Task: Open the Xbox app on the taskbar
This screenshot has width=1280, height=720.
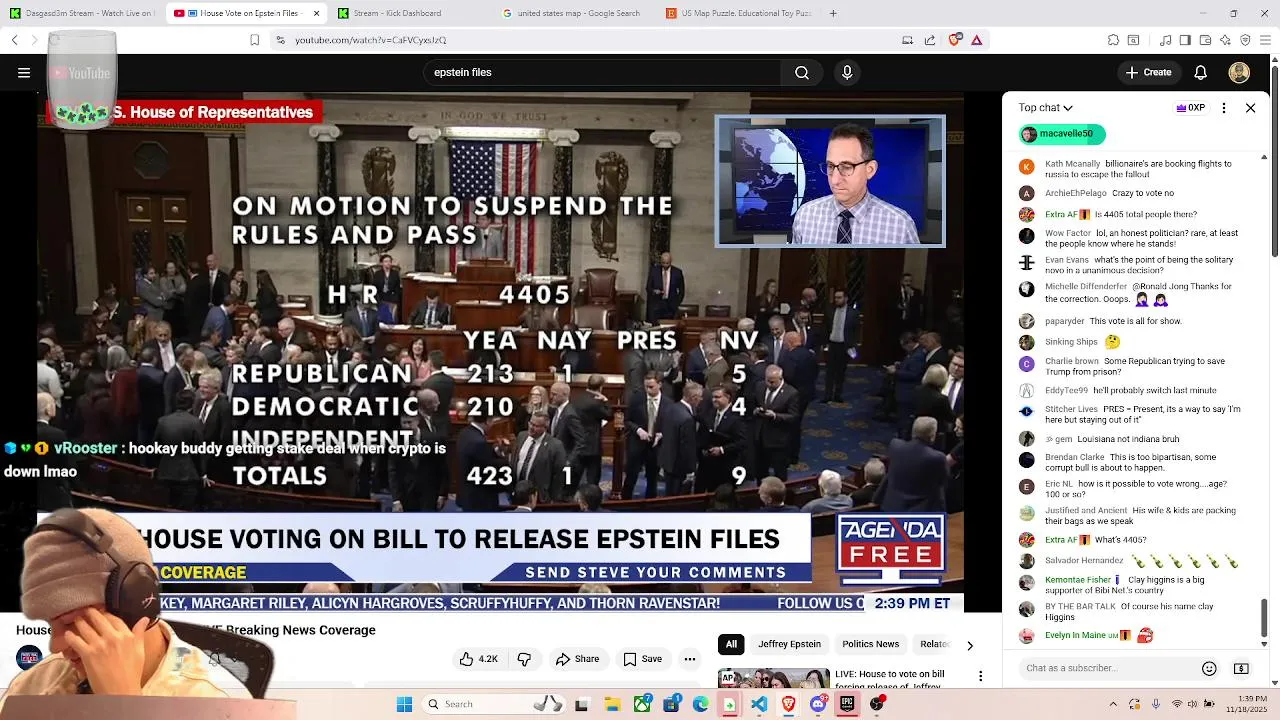Action: [642, 704]
